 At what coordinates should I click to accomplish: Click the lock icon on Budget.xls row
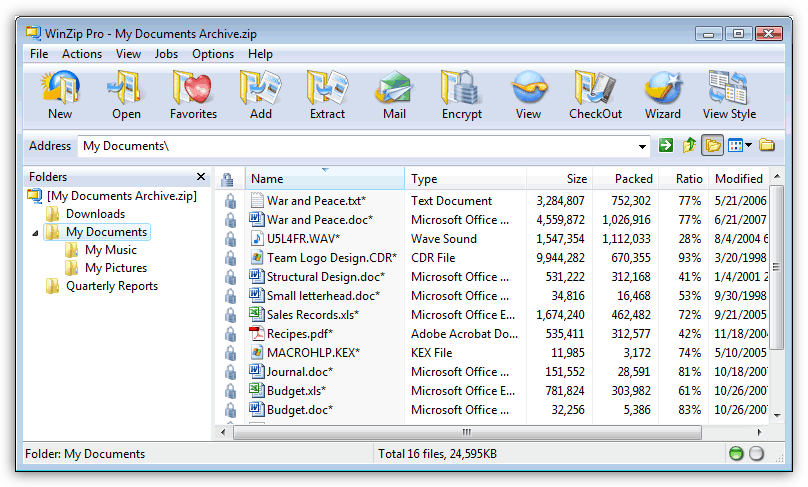click(x=230, y=391)
